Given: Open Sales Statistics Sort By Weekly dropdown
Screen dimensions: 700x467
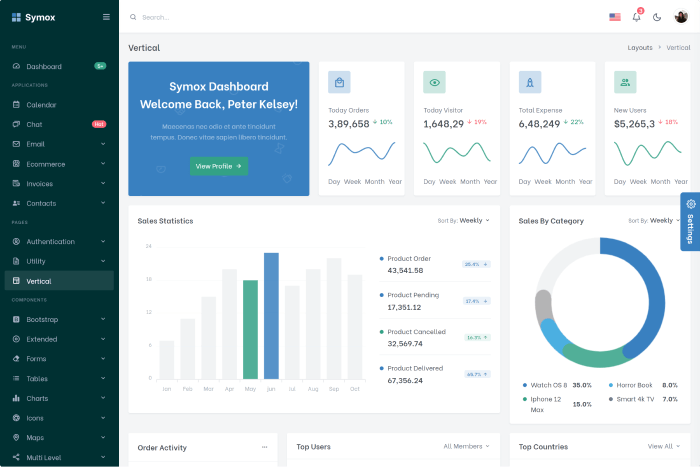Looking at the screenshot, I should coord(464,221).
